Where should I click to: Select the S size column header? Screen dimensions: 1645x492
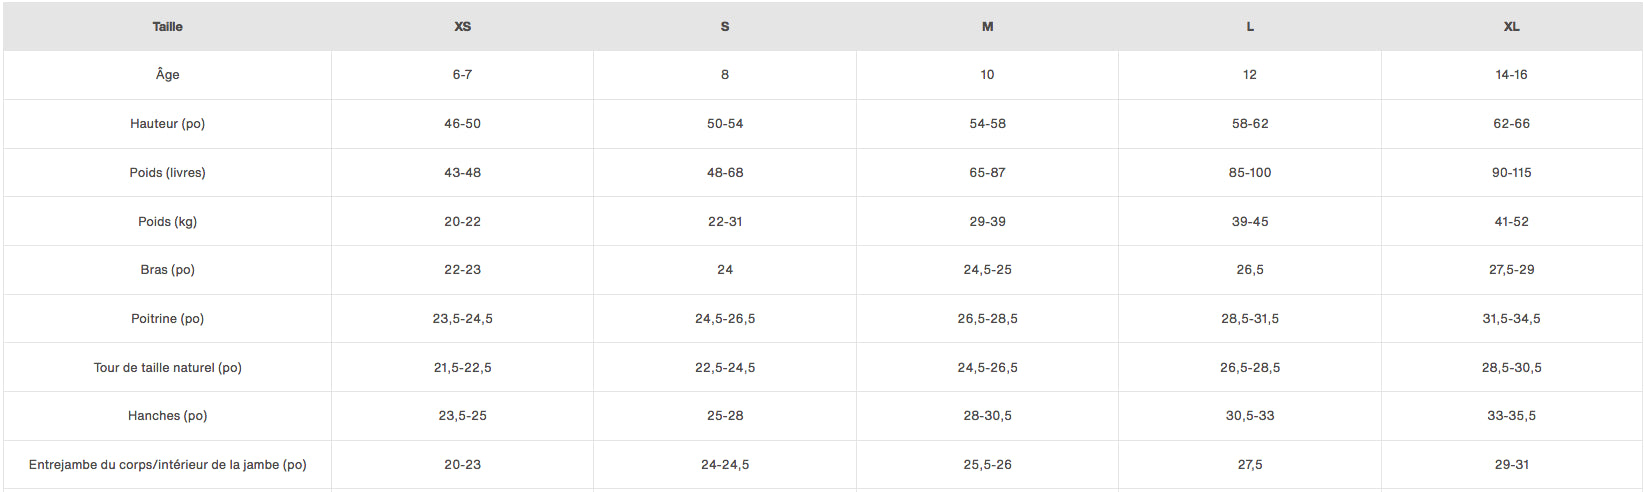tap(725, 27)
